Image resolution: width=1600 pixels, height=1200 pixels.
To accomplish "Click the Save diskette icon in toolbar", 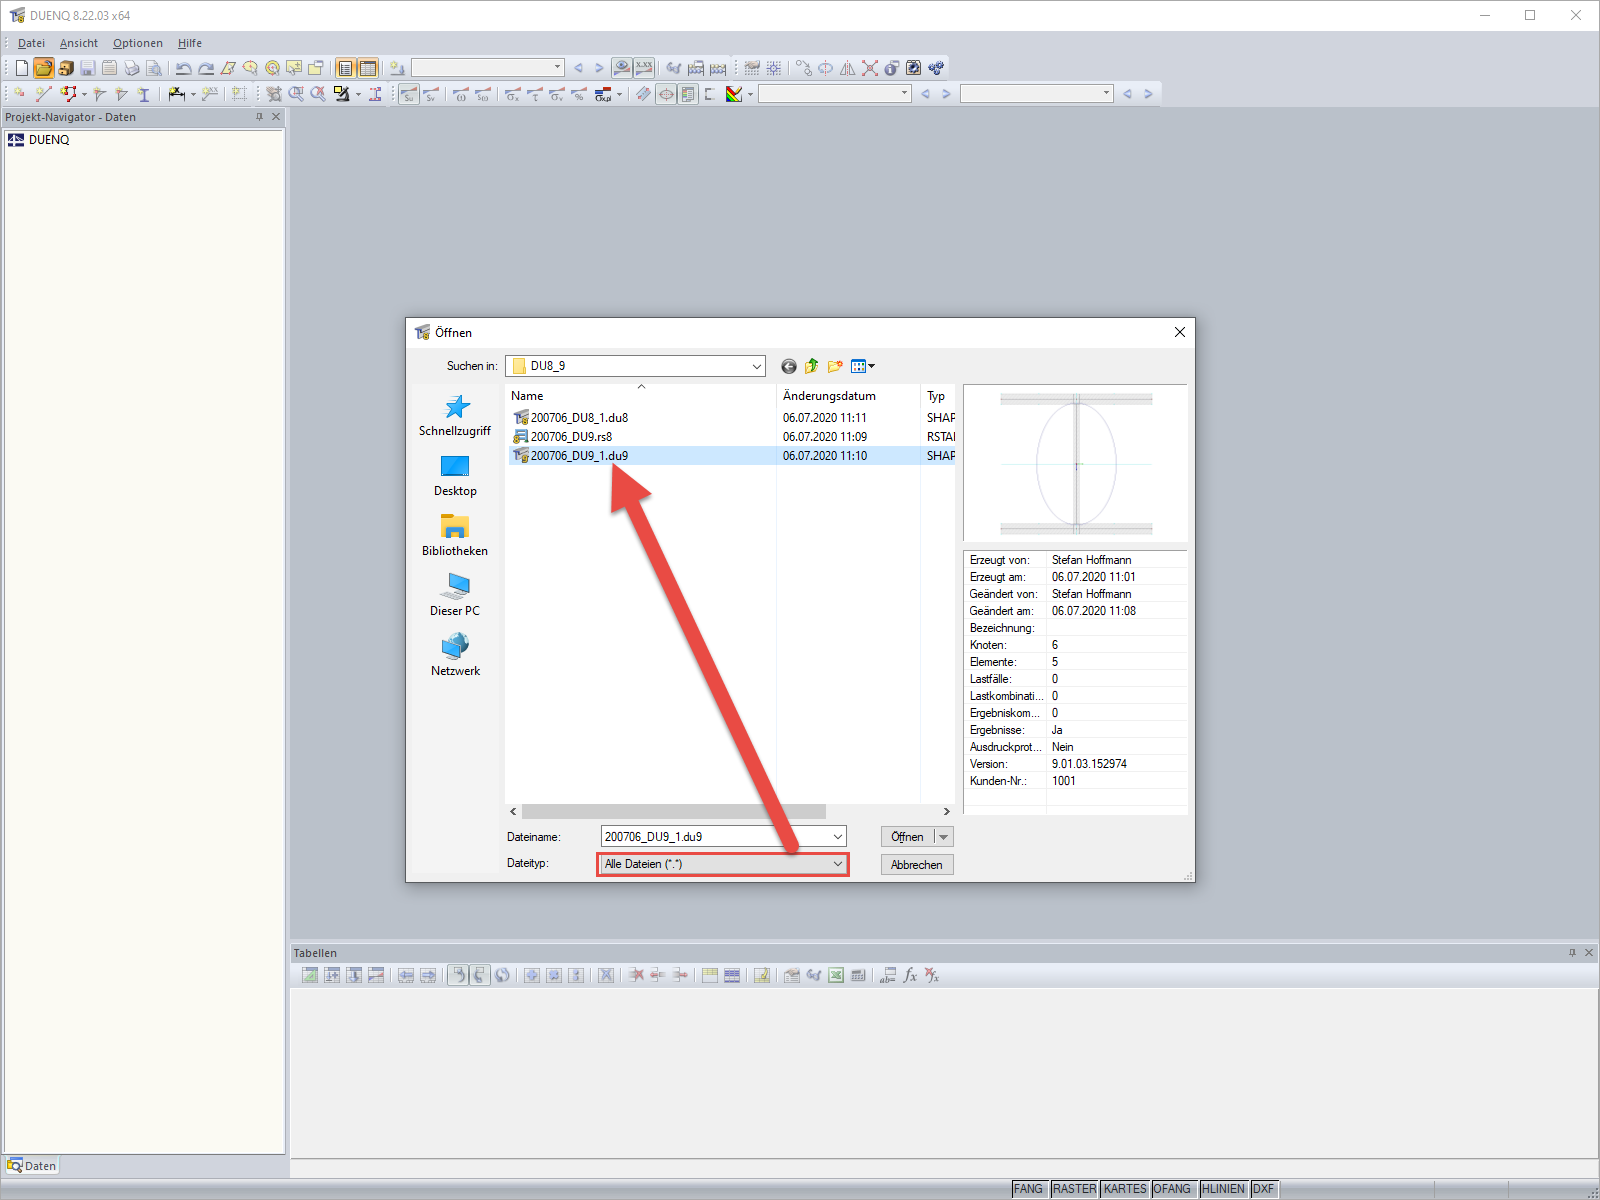I will pyautogui.click(x=87, y=68).
